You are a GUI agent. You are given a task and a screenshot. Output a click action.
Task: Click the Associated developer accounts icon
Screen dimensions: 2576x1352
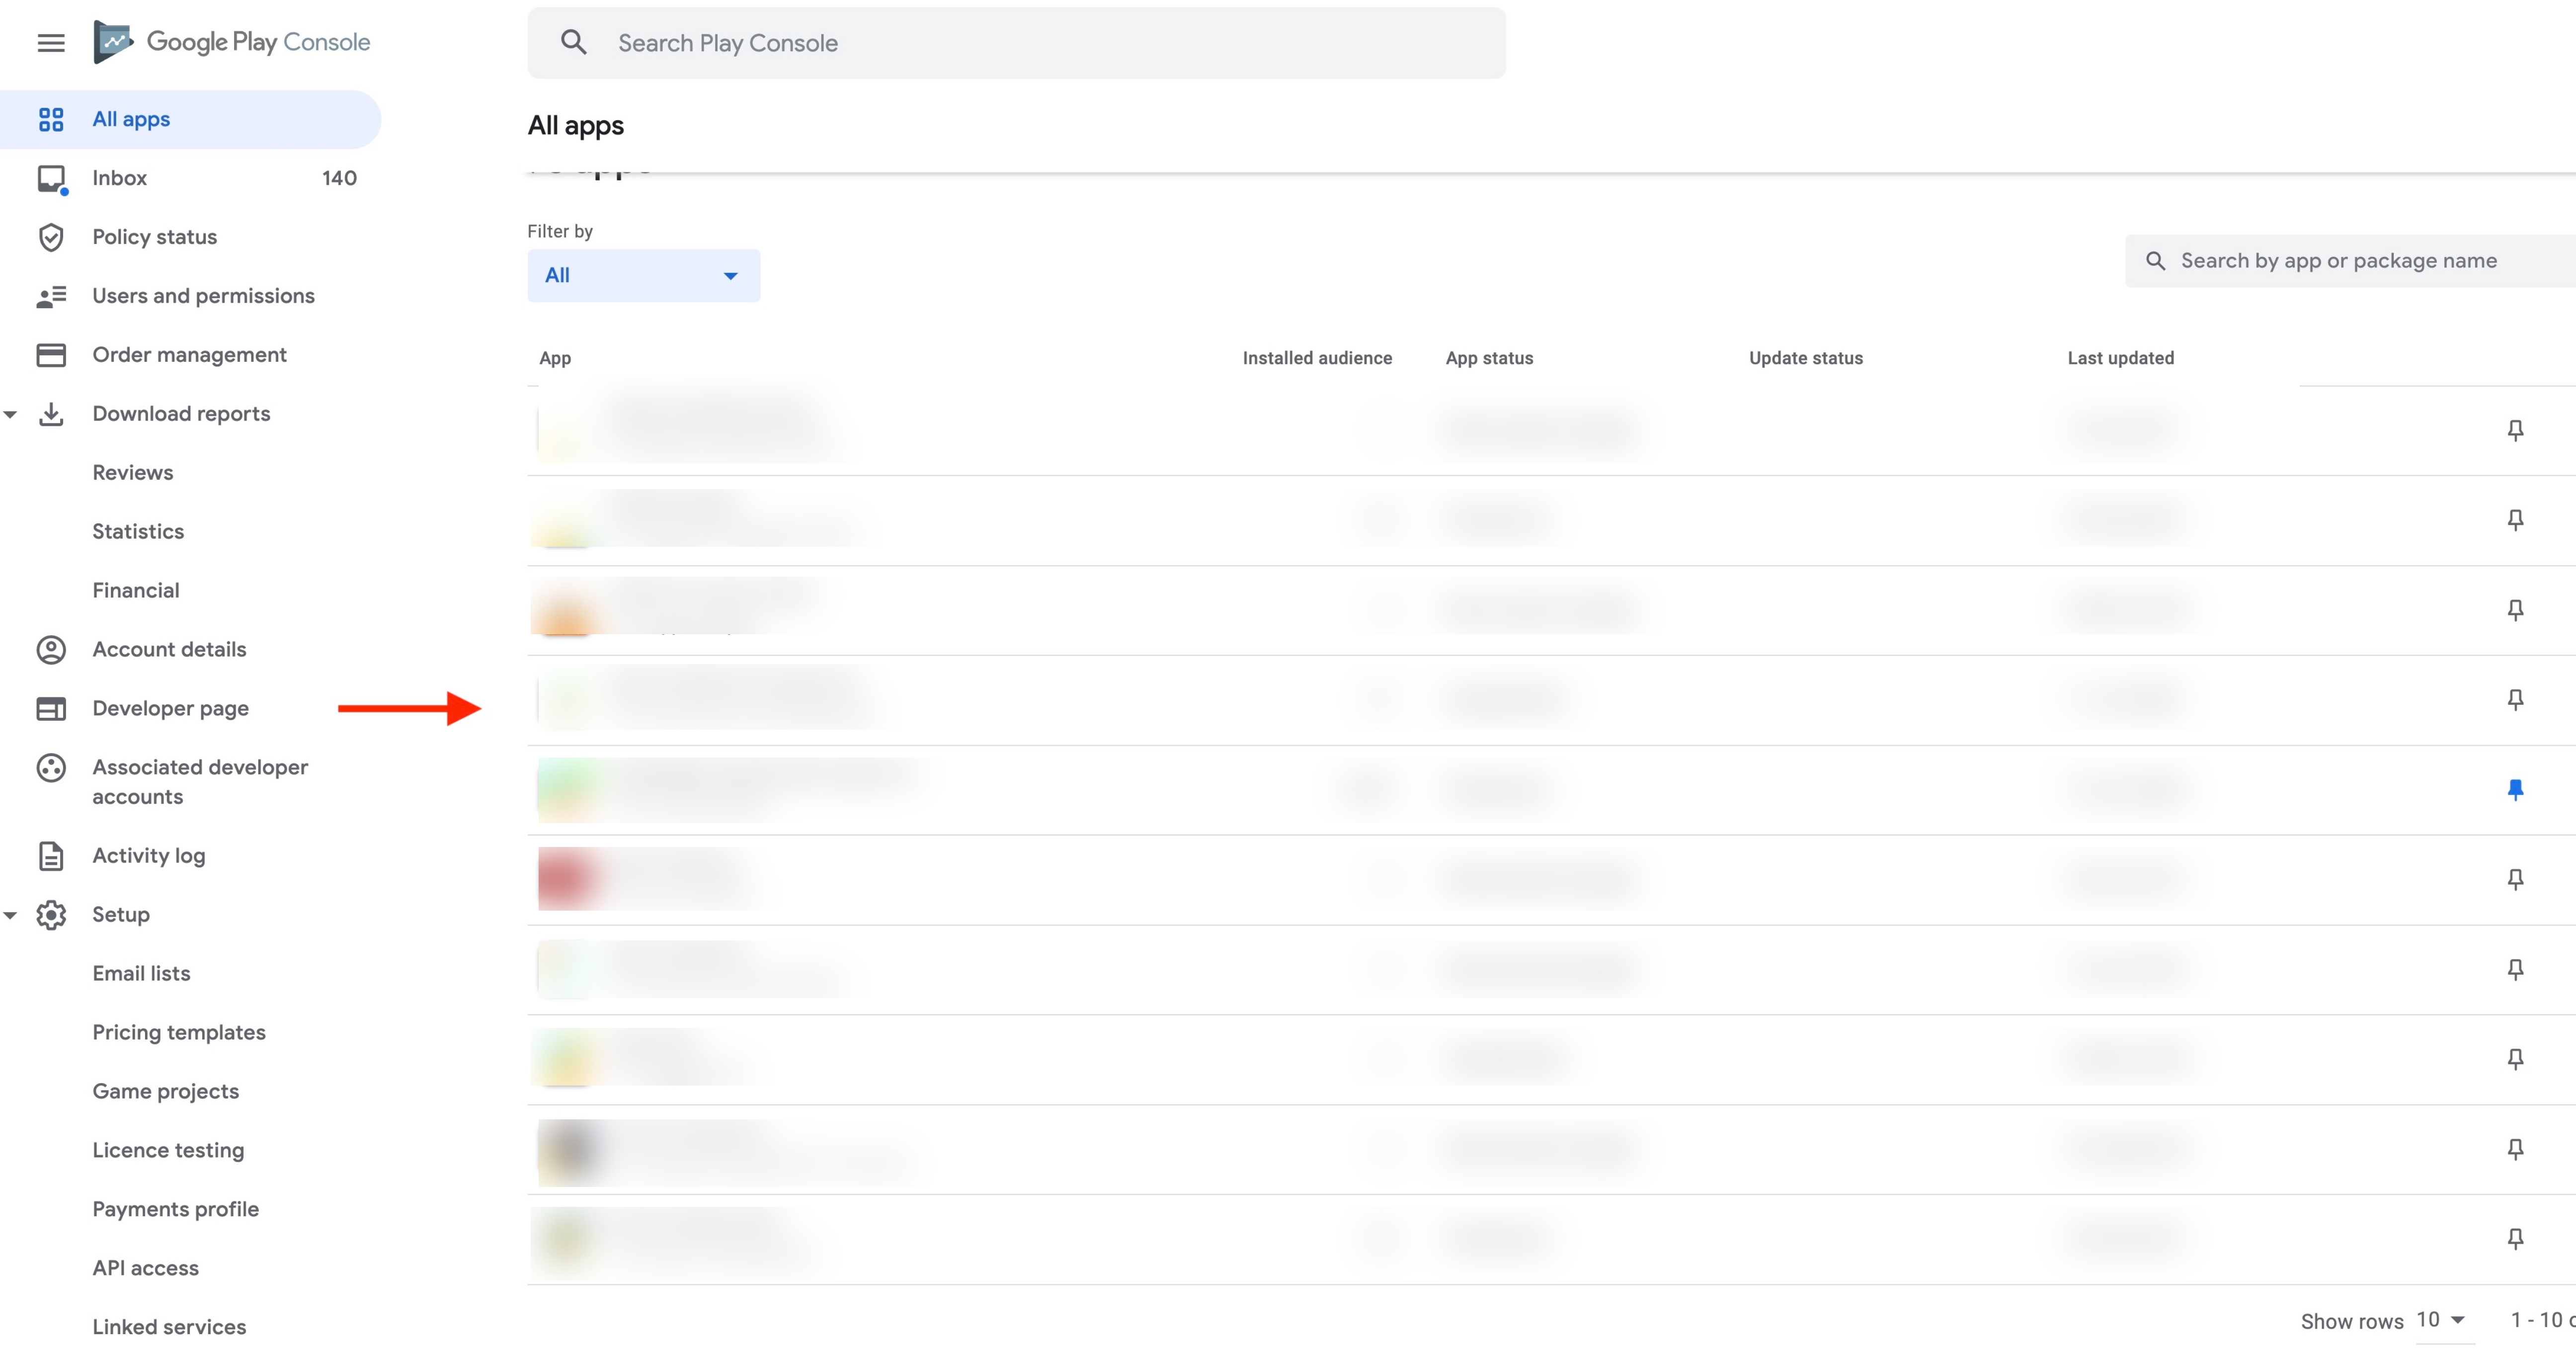point(51,768)
